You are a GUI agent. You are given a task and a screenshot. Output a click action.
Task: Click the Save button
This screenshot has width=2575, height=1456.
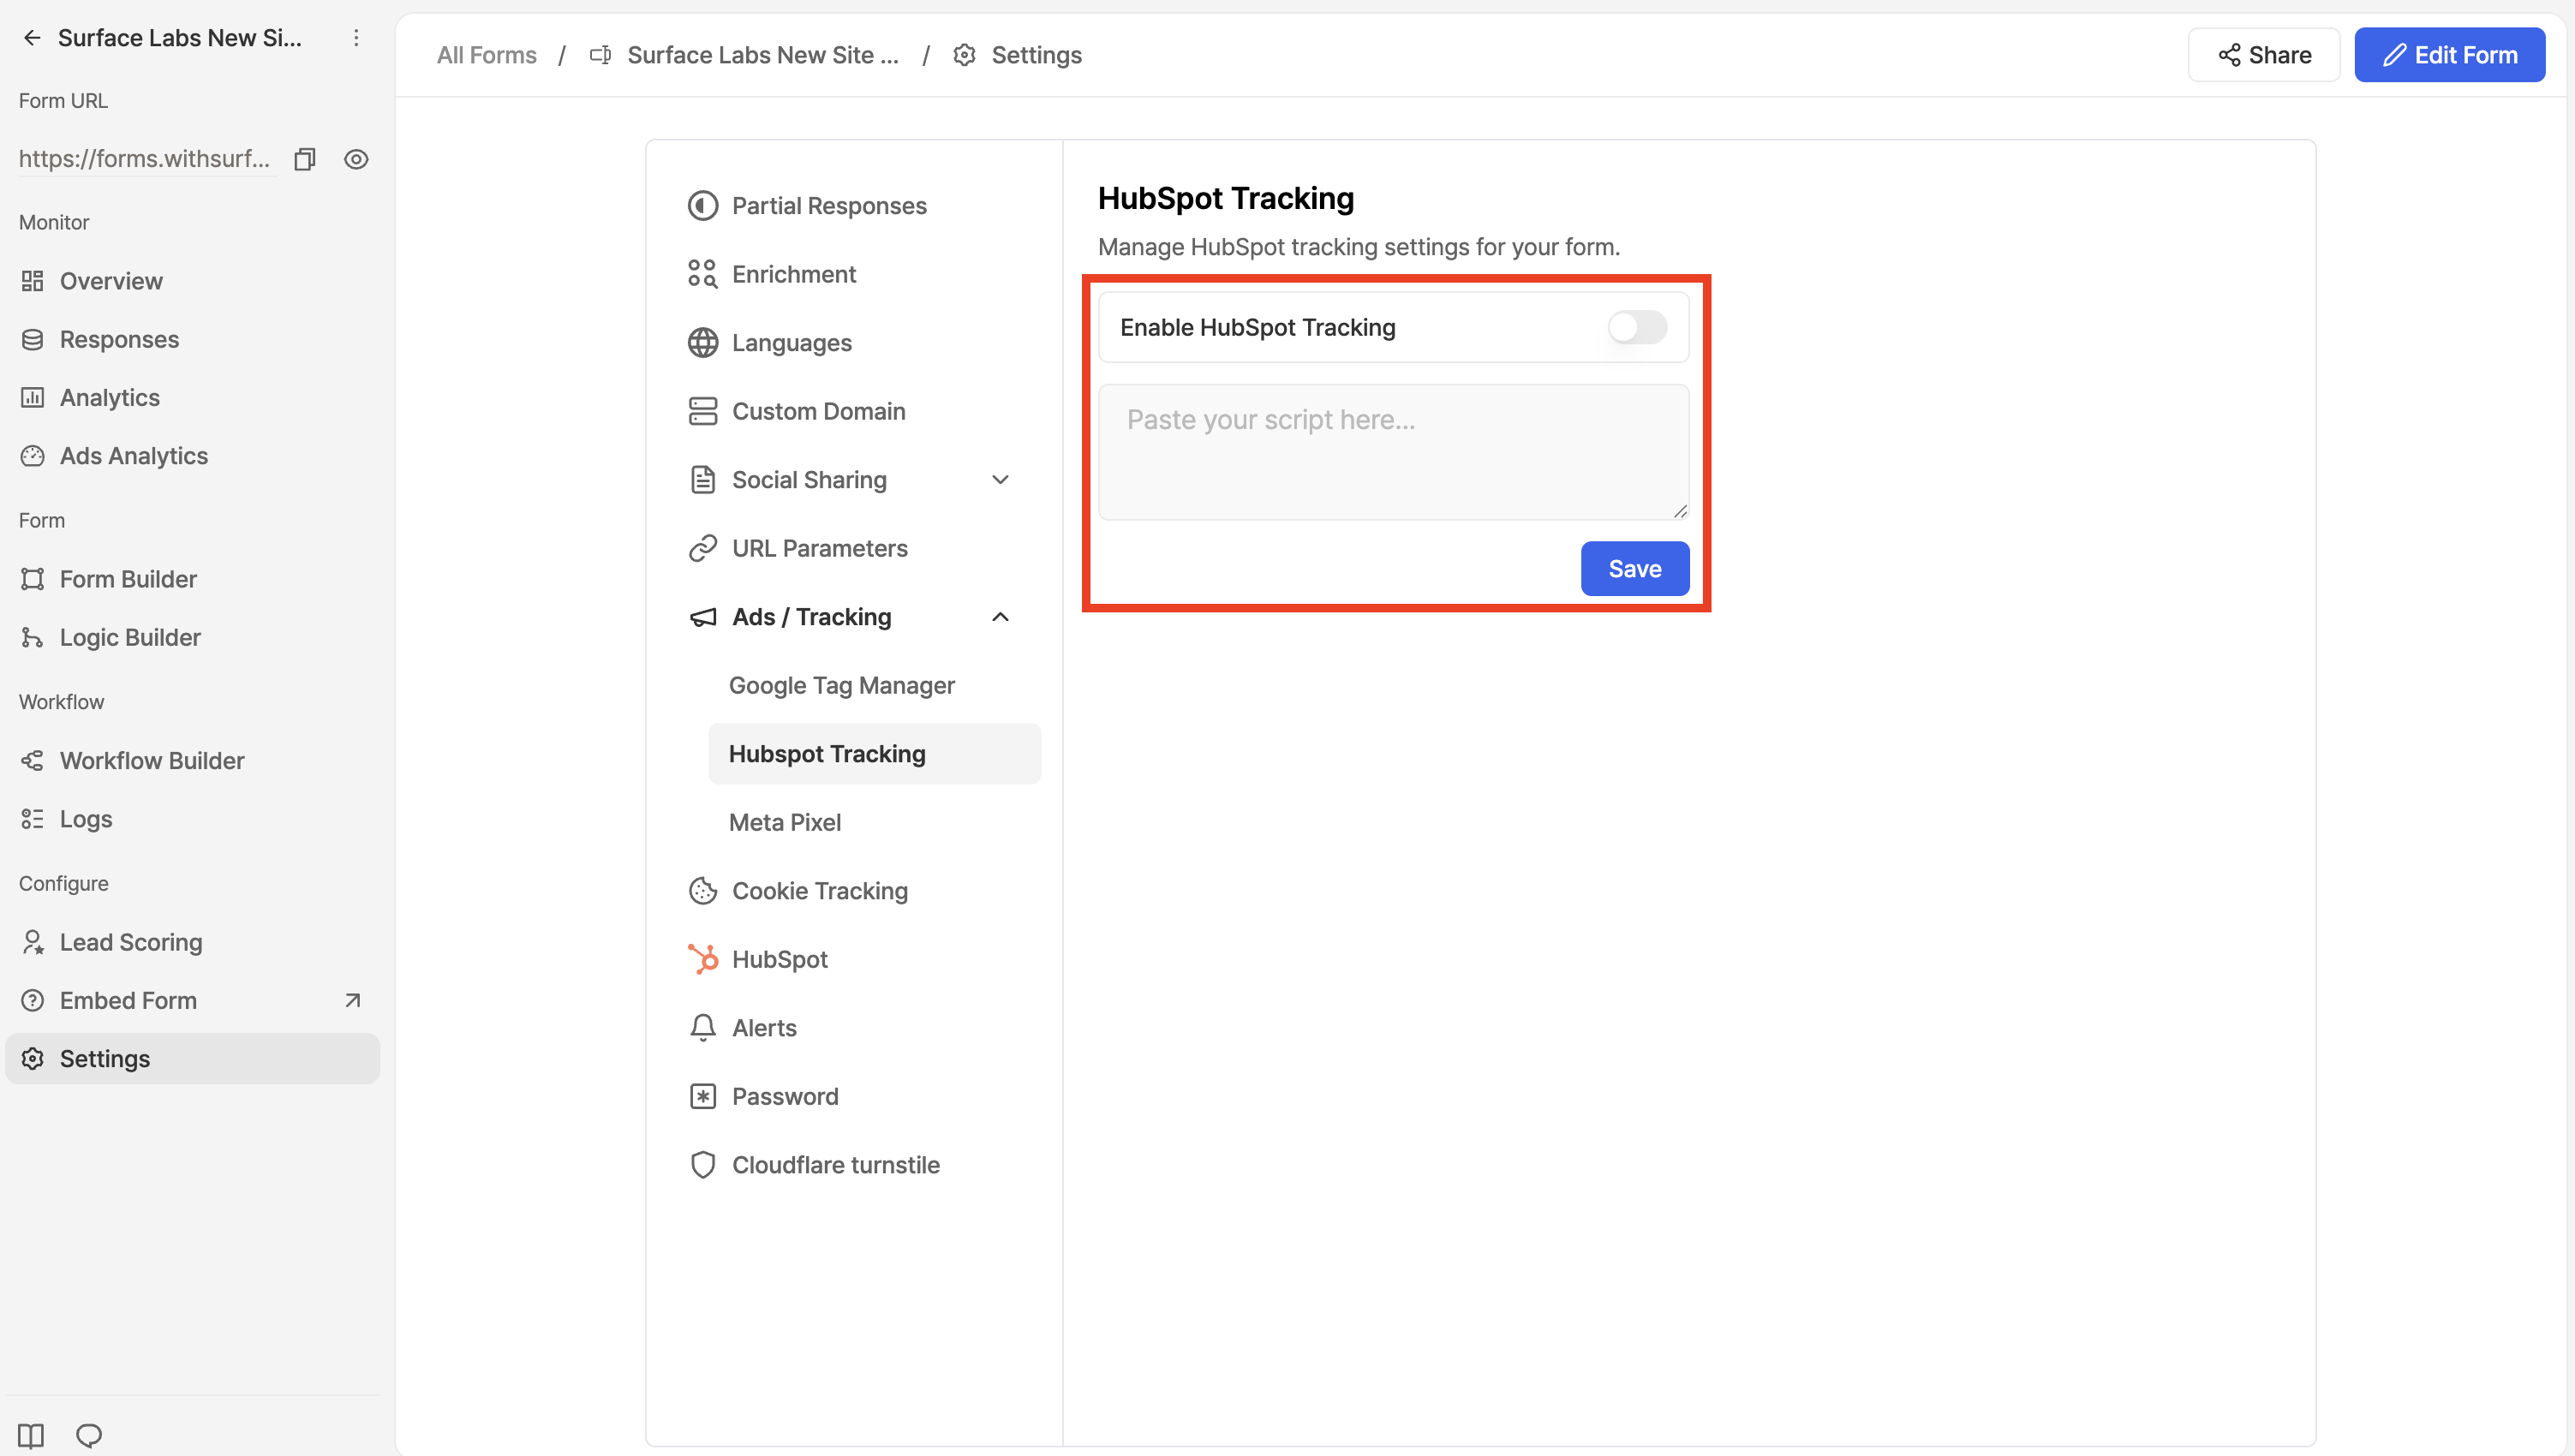click(x=1635, y=569)
